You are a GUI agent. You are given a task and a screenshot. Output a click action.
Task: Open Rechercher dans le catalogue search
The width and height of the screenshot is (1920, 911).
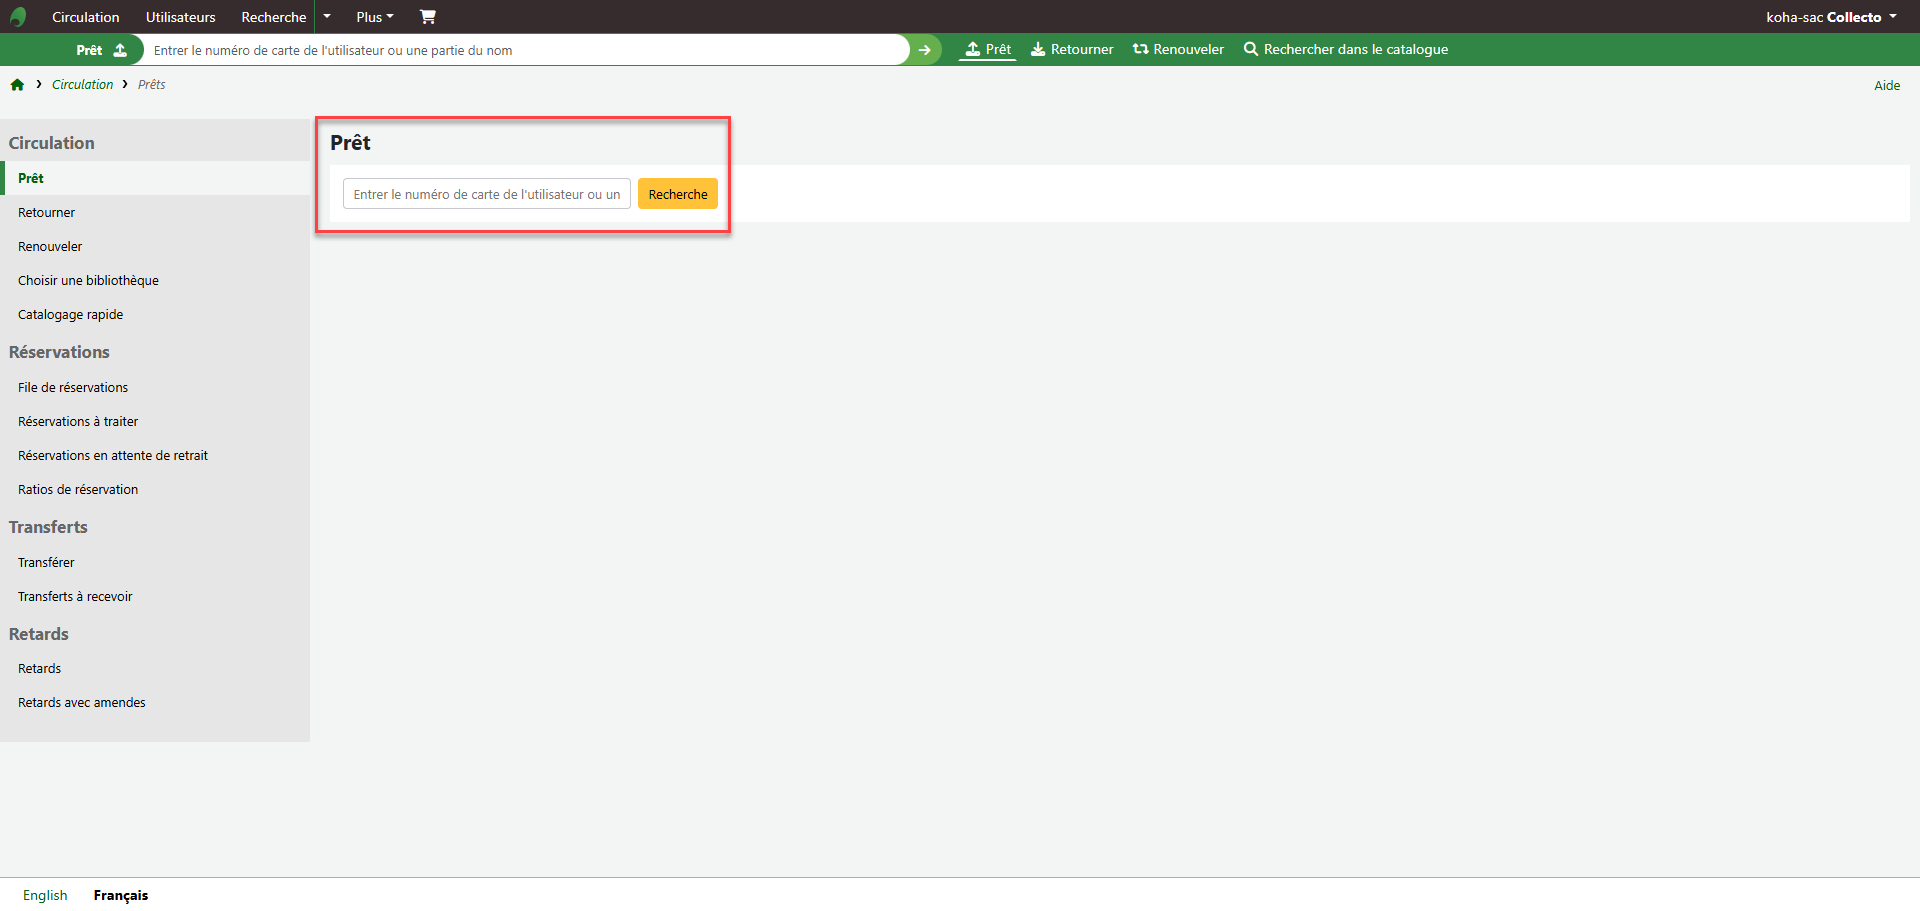1345,49
